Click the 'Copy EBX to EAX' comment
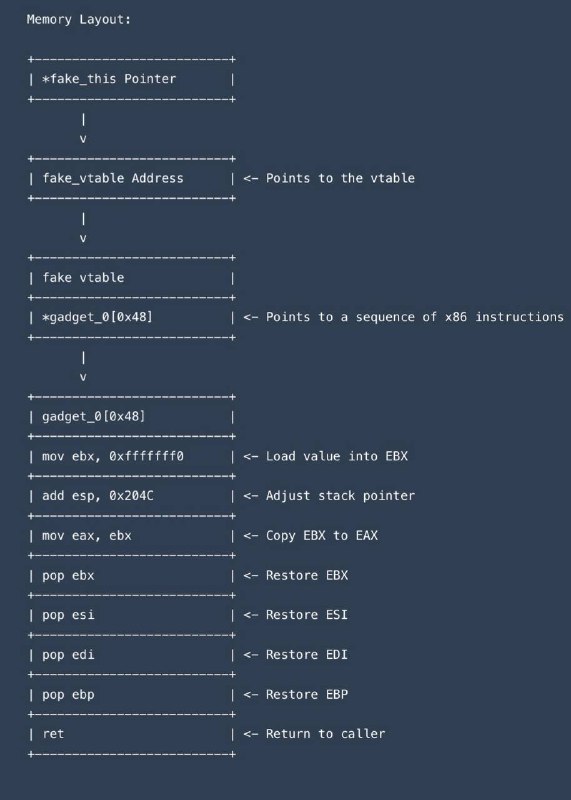 pyautogui.click(x=311, y=535)
